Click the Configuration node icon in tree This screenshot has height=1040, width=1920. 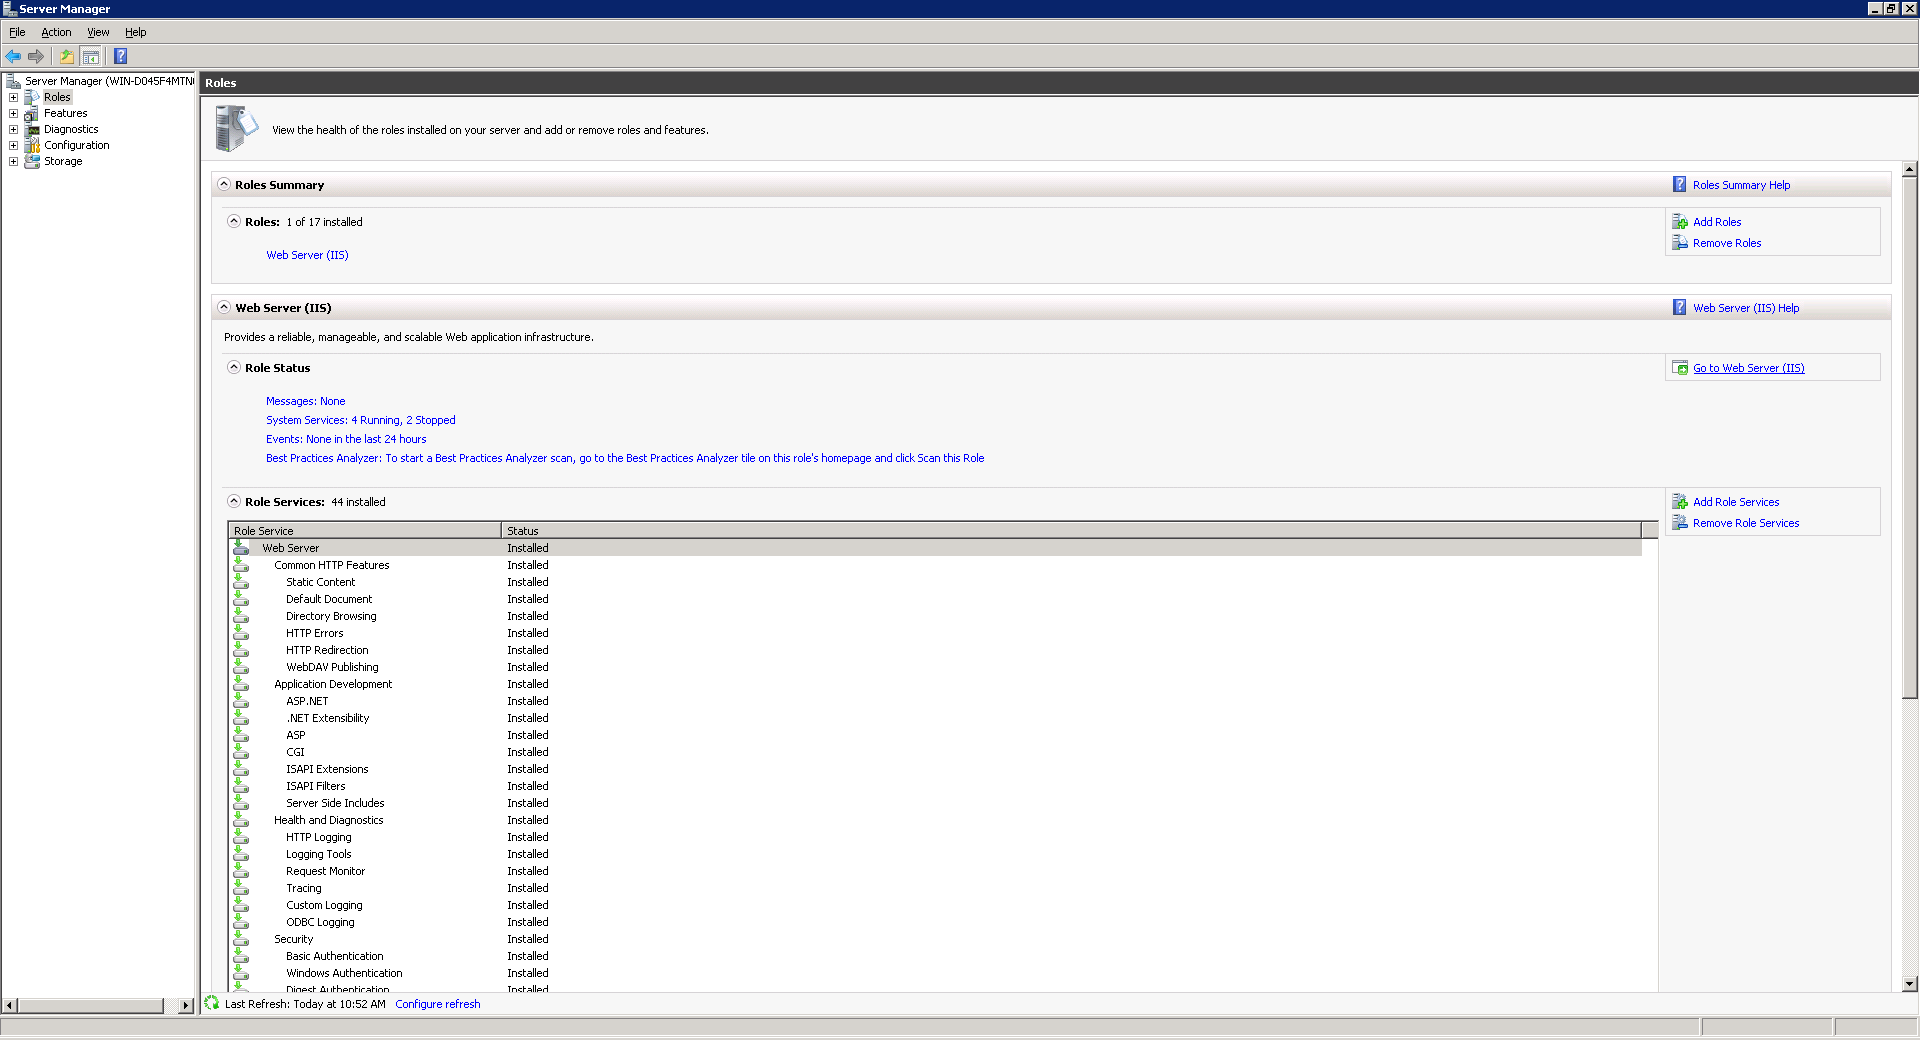pyautogui.click(x=32, y=145)
